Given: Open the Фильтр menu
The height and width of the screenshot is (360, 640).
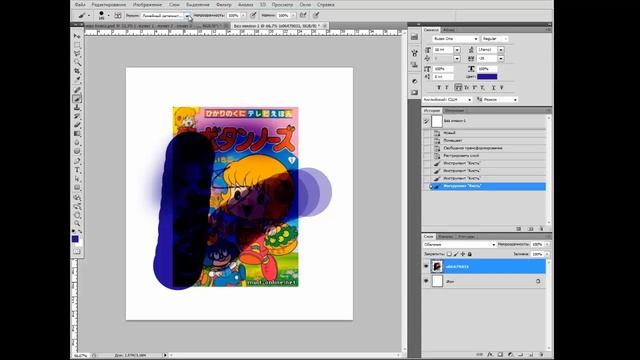Looking at the screenshot, I should (224, 4).
